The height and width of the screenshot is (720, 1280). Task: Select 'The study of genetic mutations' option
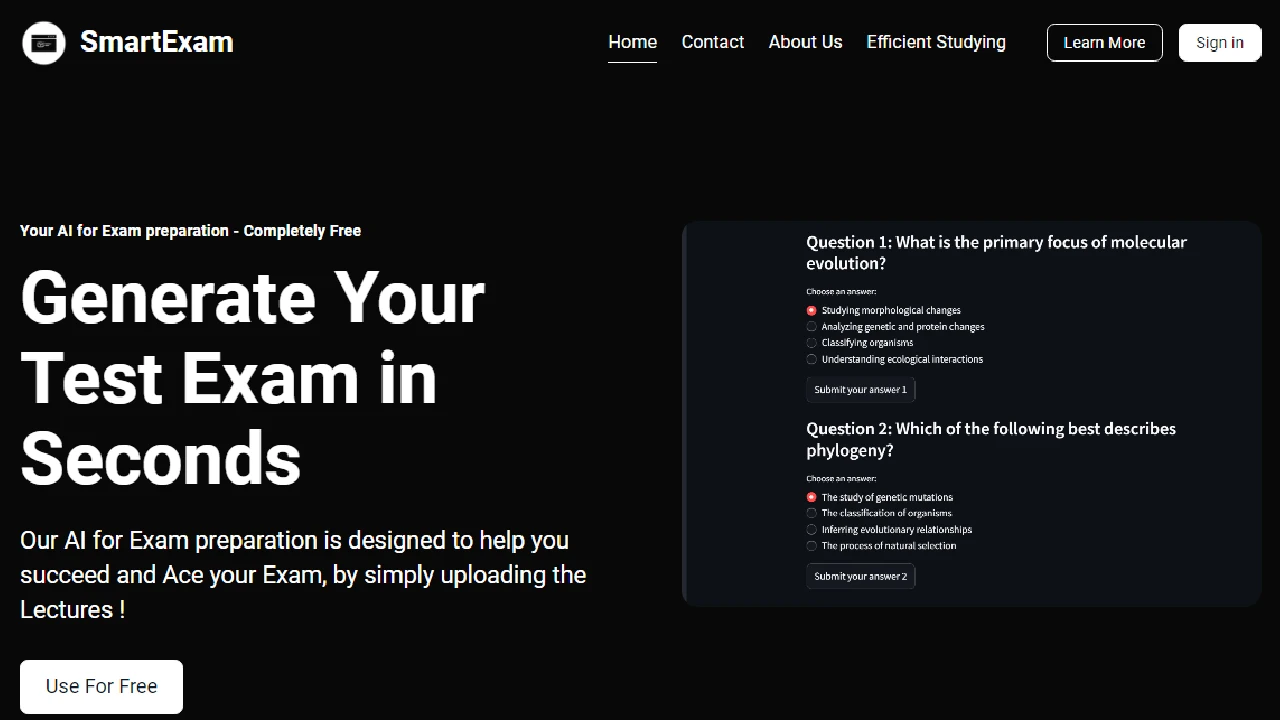coord(812,497)
